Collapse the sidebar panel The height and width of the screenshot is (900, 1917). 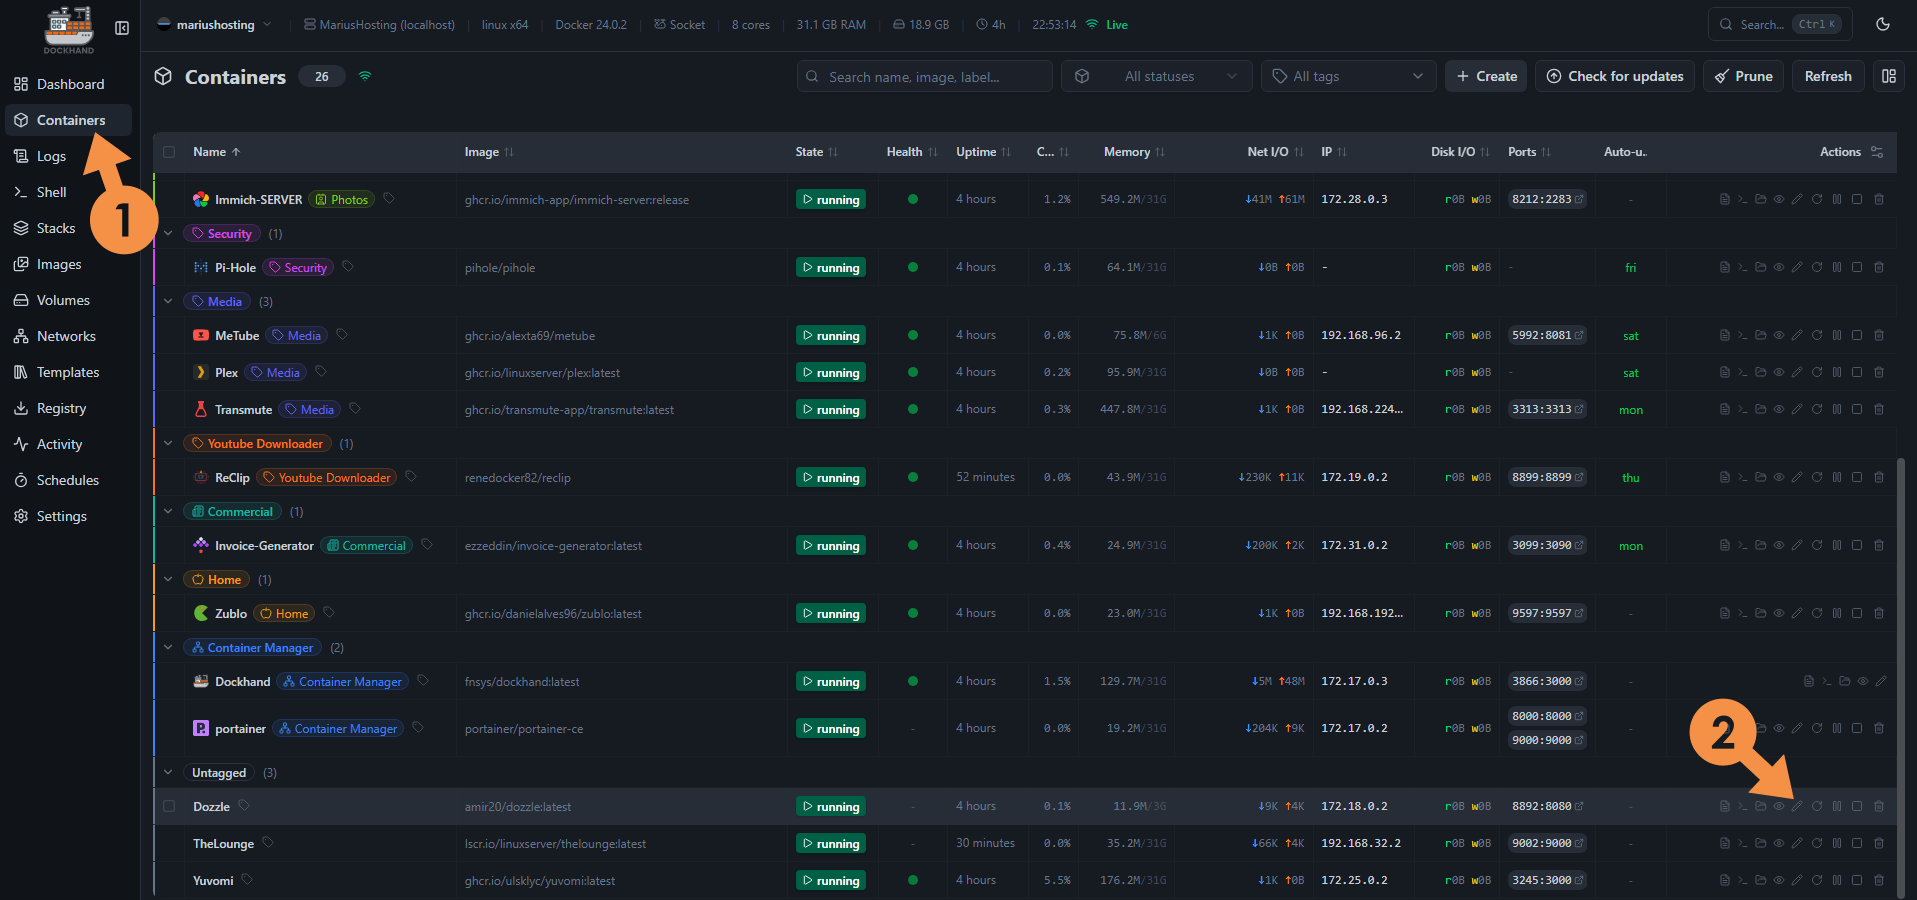click(122, 28)
